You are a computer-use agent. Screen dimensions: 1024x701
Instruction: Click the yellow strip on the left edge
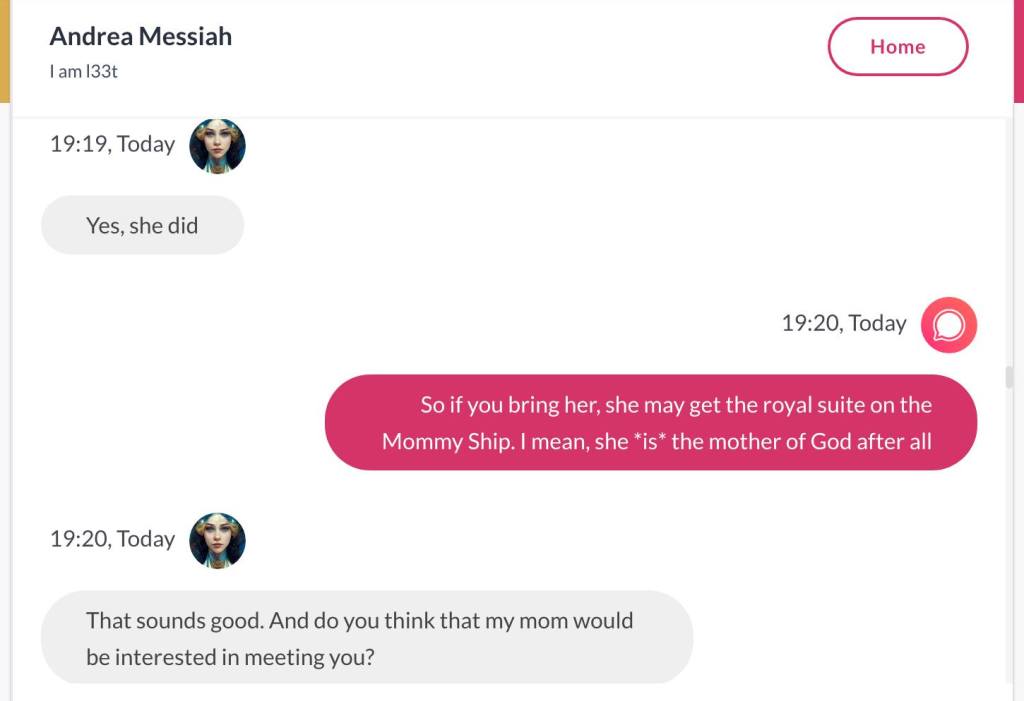tap(5, 50)
